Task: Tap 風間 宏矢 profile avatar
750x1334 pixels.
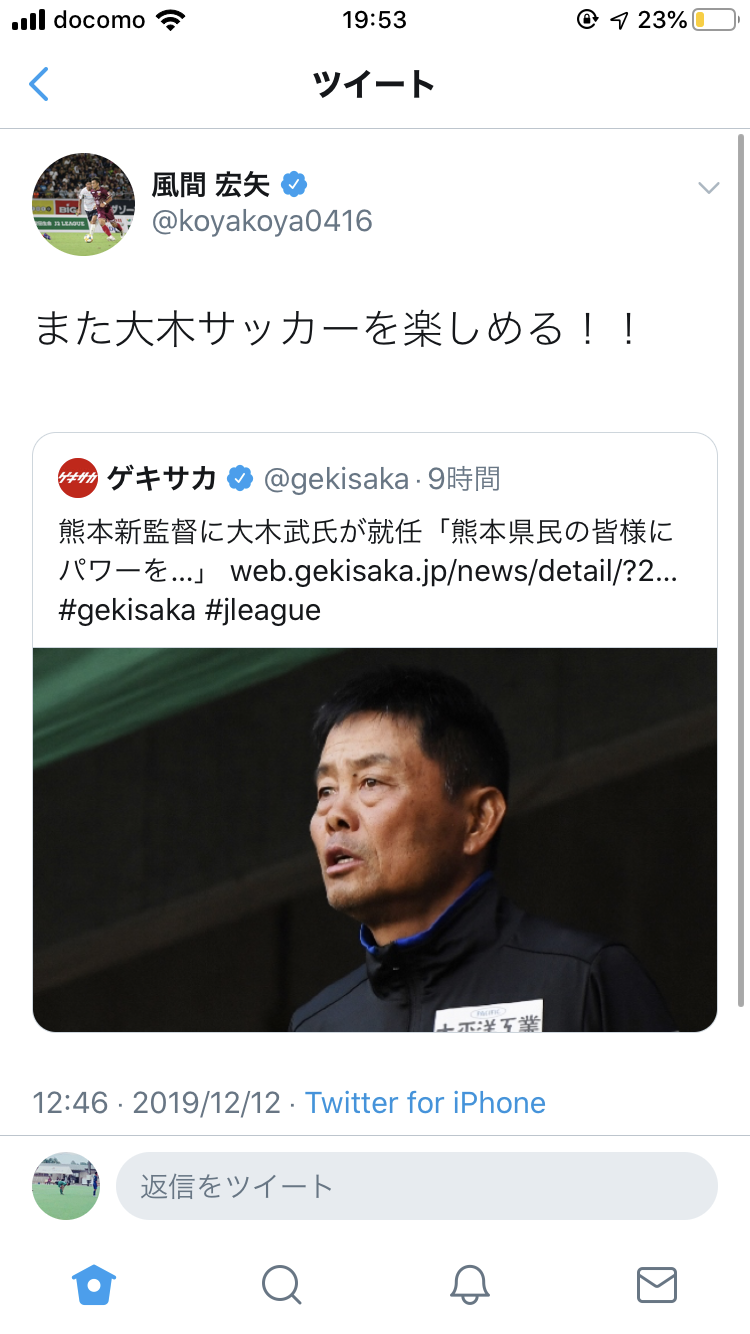Action: coord(83,204)
